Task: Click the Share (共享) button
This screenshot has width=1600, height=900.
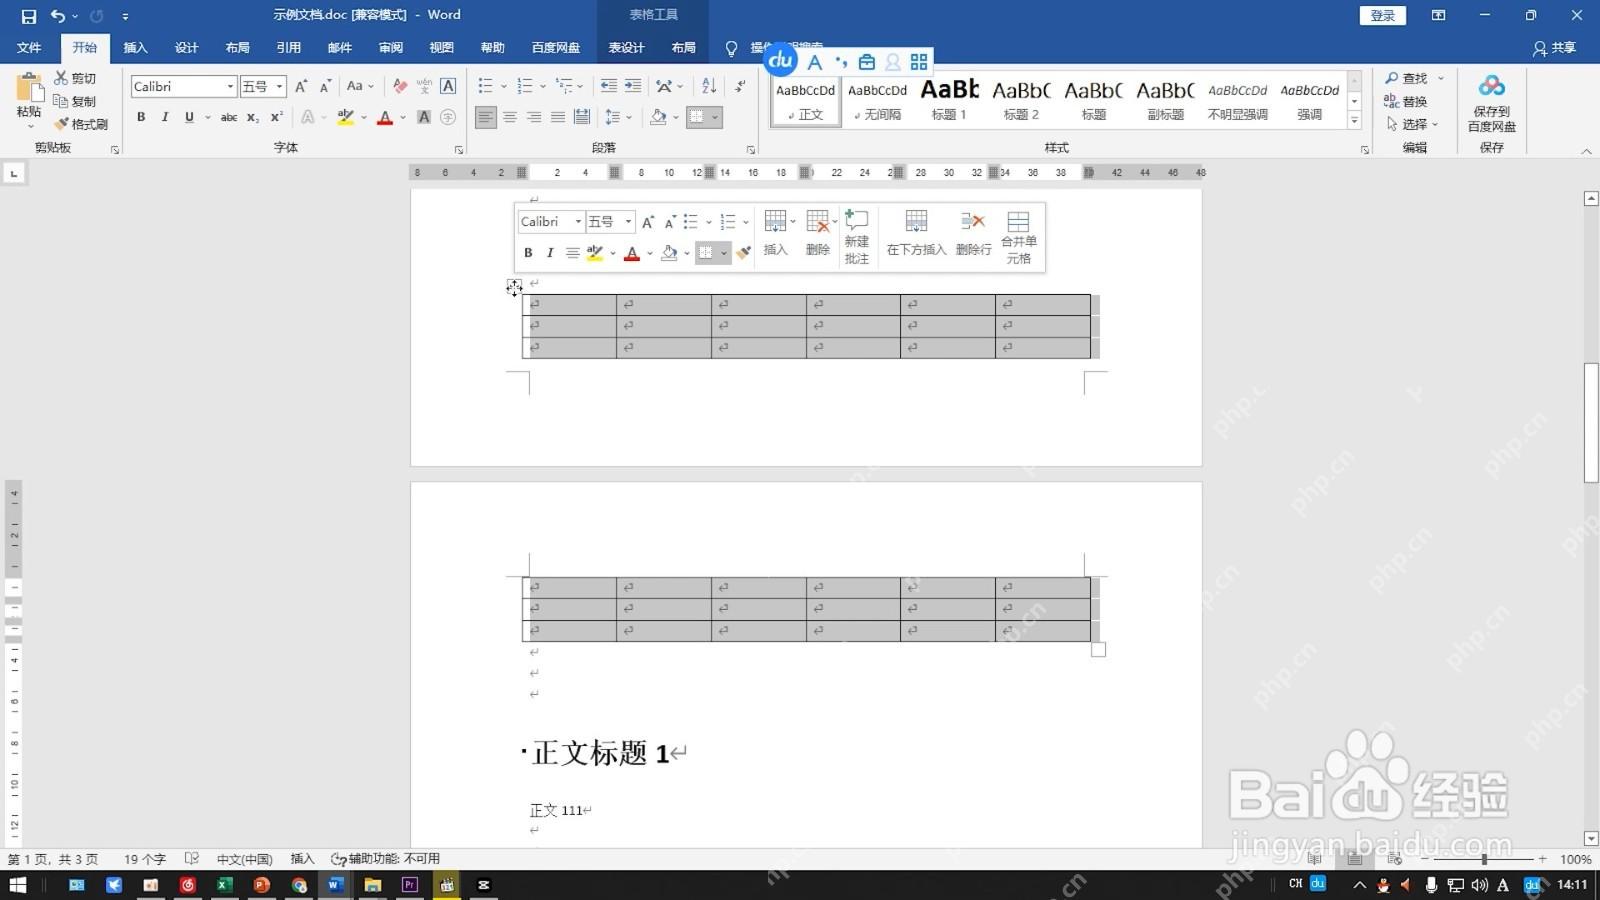Action: (x=1555, y=48)
